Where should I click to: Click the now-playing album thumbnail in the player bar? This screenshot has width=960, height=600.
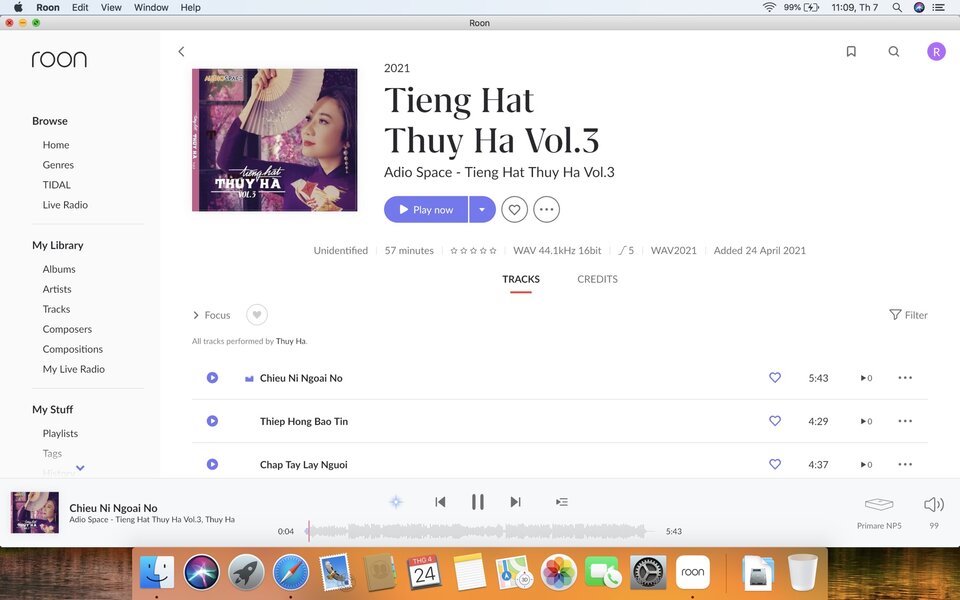35,512
